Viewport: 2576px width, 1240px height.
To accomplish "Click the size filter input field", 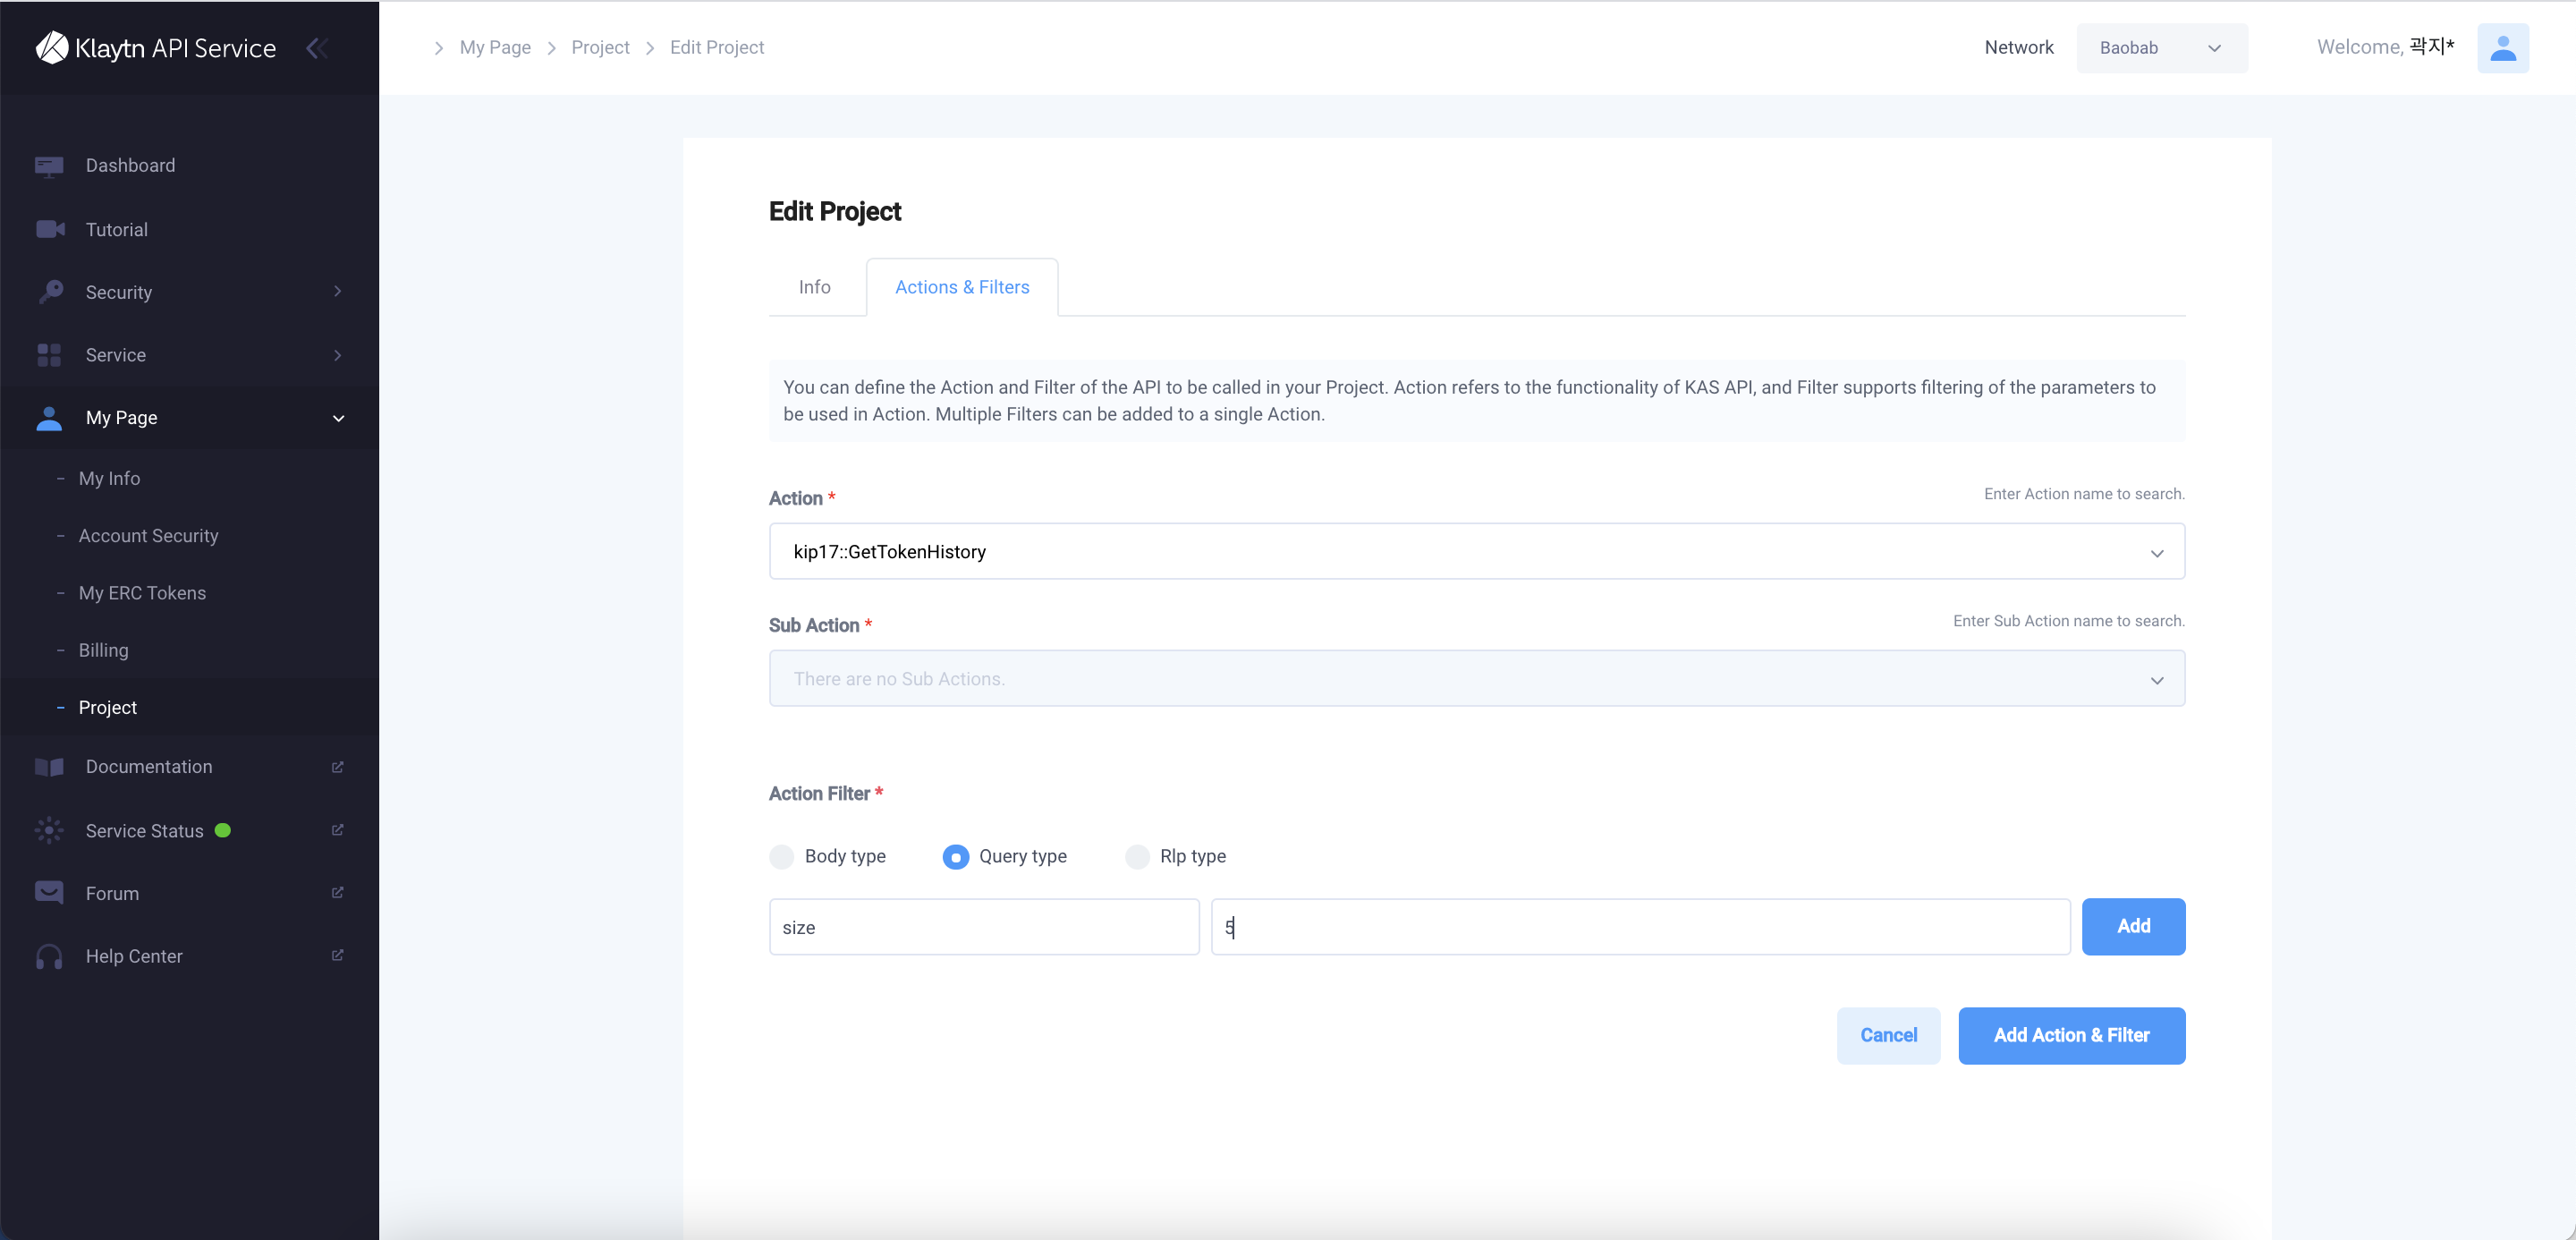I will (x=982, y=926).
